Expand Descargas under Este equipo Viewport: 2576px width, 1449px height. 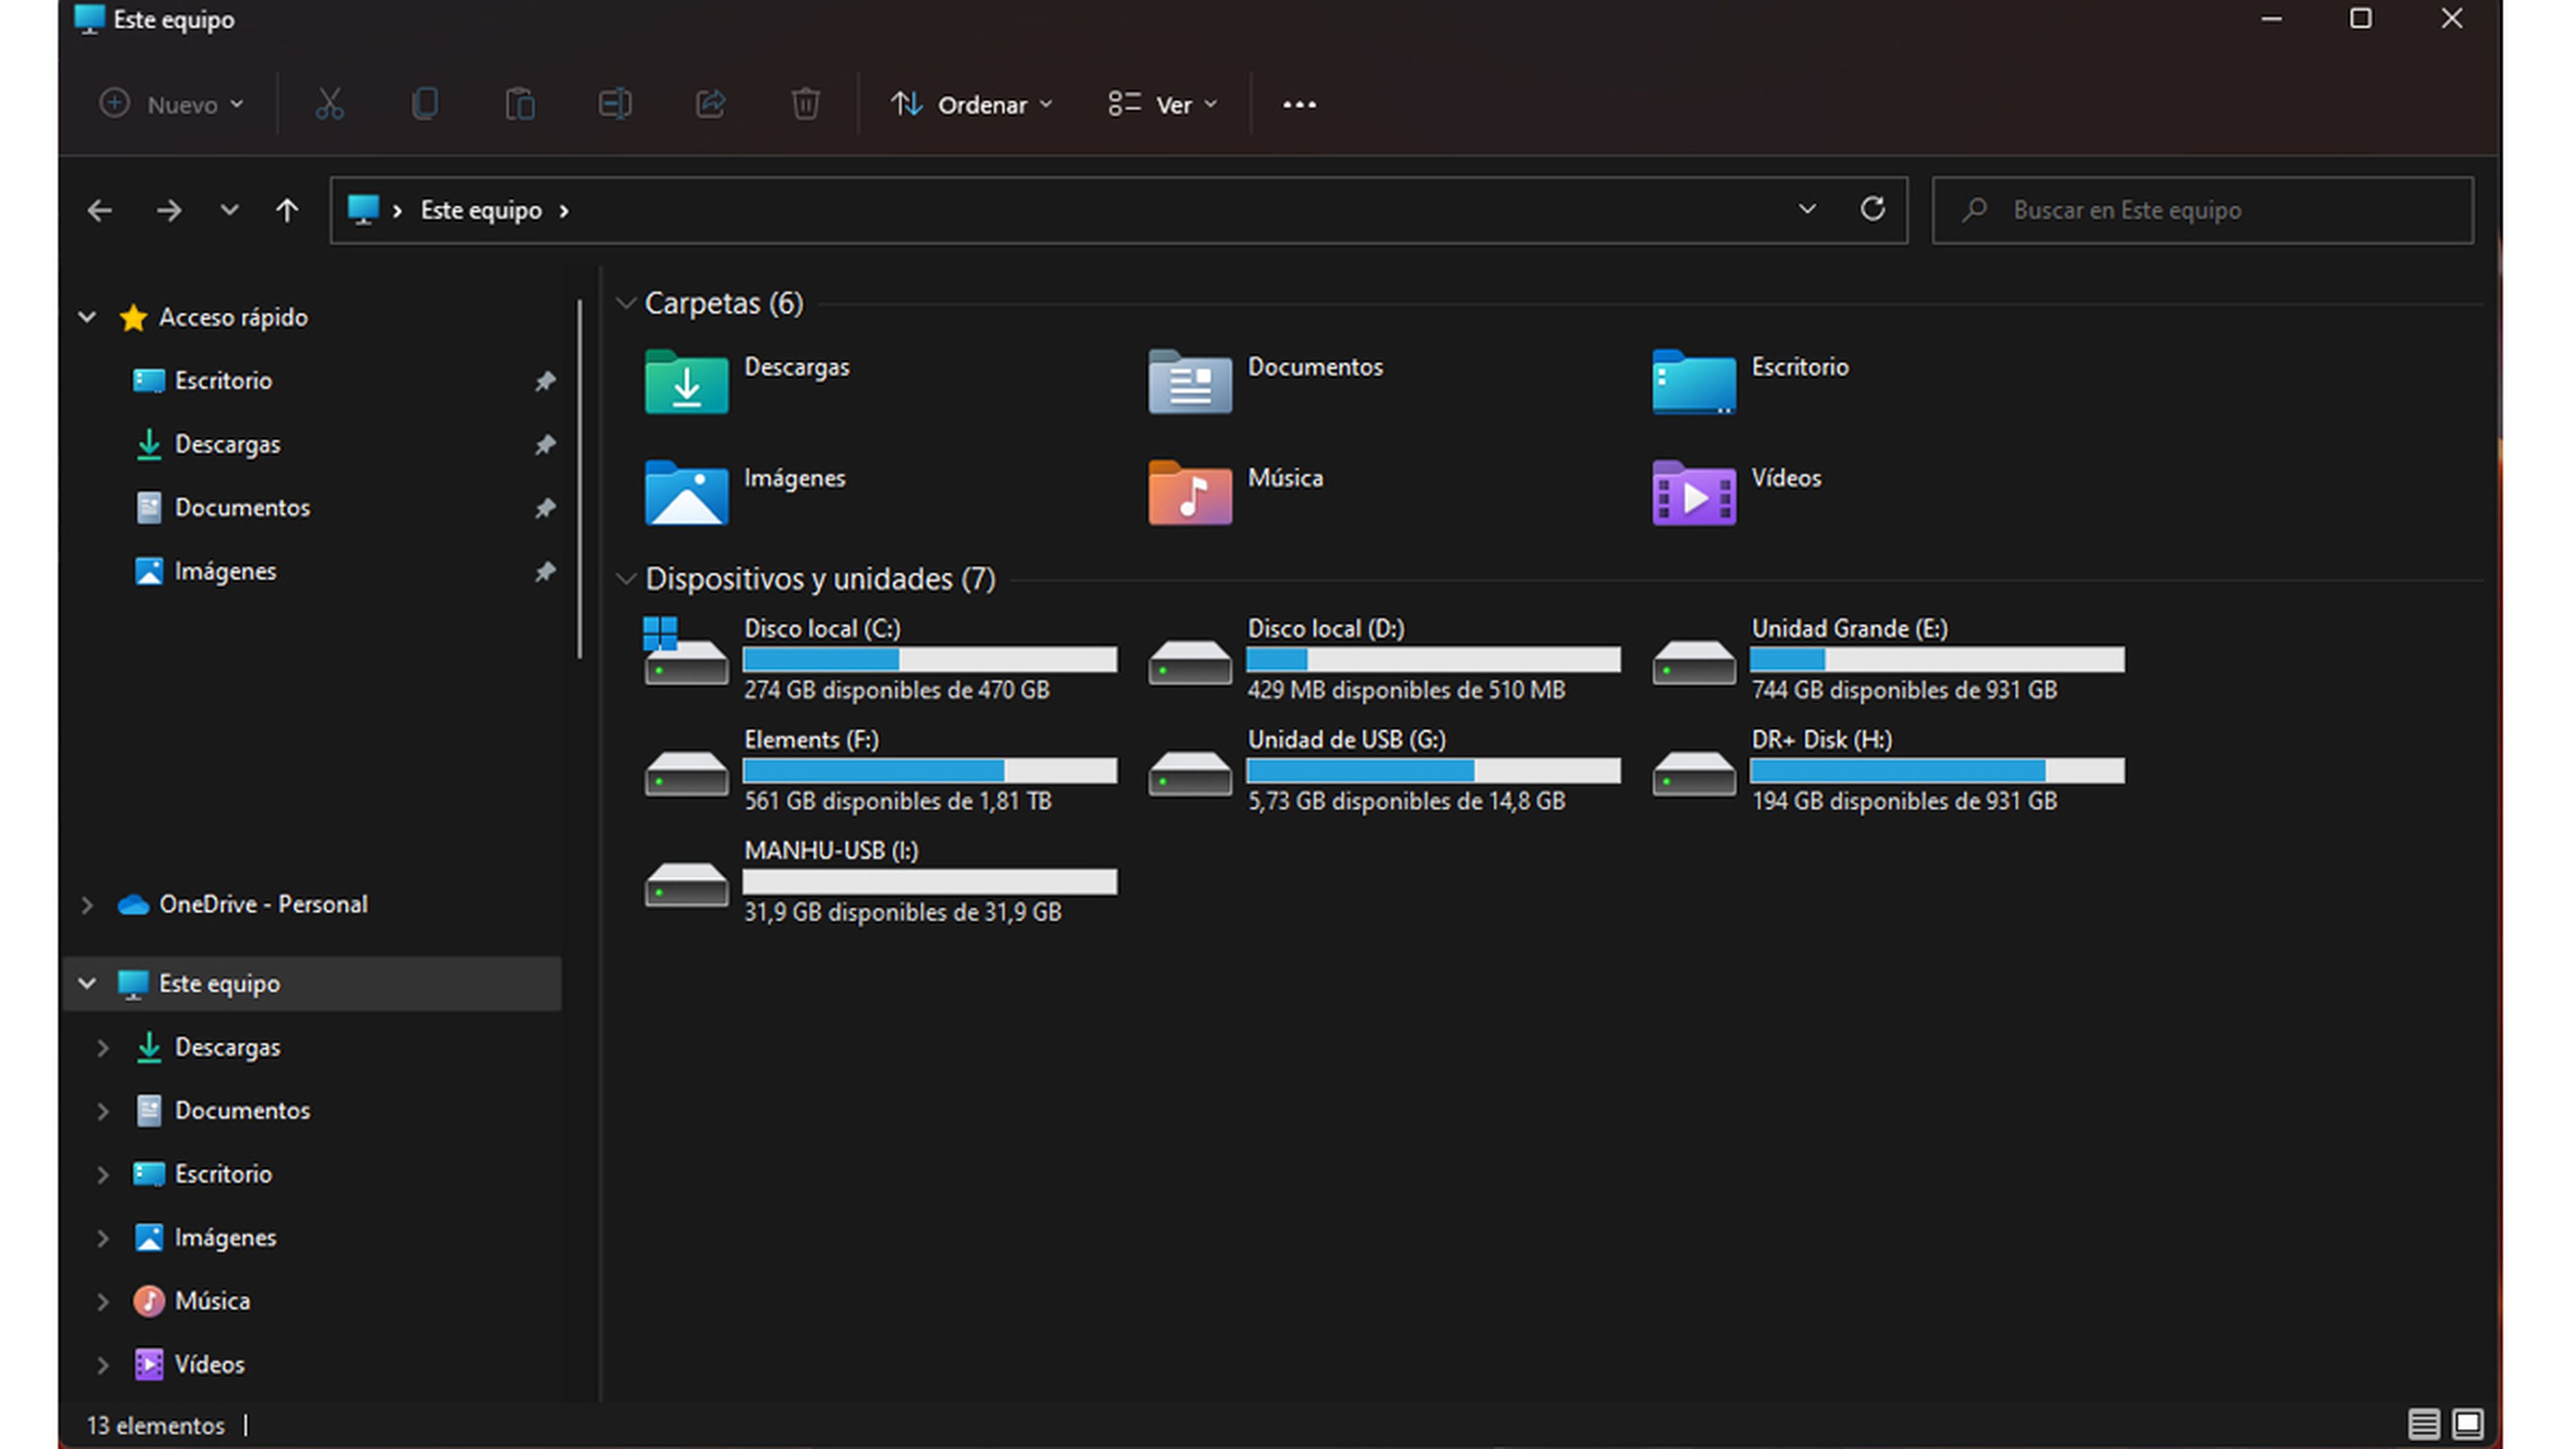pyautogui.click(x=102, y=1048)
